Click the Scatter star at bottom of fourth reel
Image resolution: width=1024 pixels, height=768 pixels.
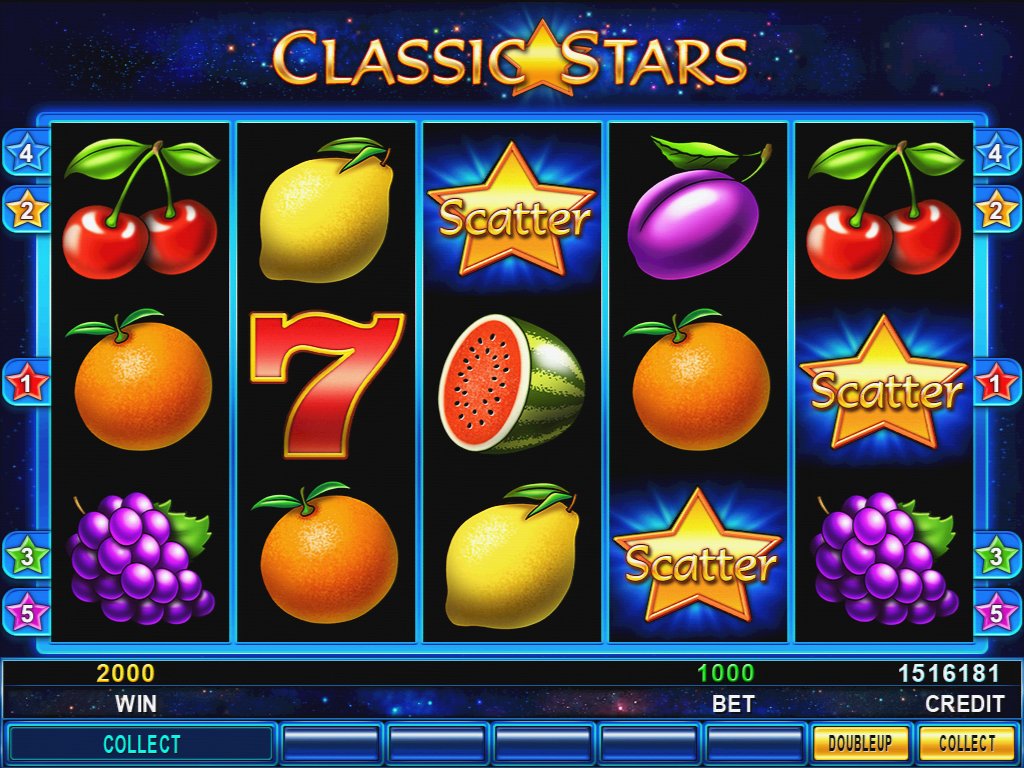697,556
